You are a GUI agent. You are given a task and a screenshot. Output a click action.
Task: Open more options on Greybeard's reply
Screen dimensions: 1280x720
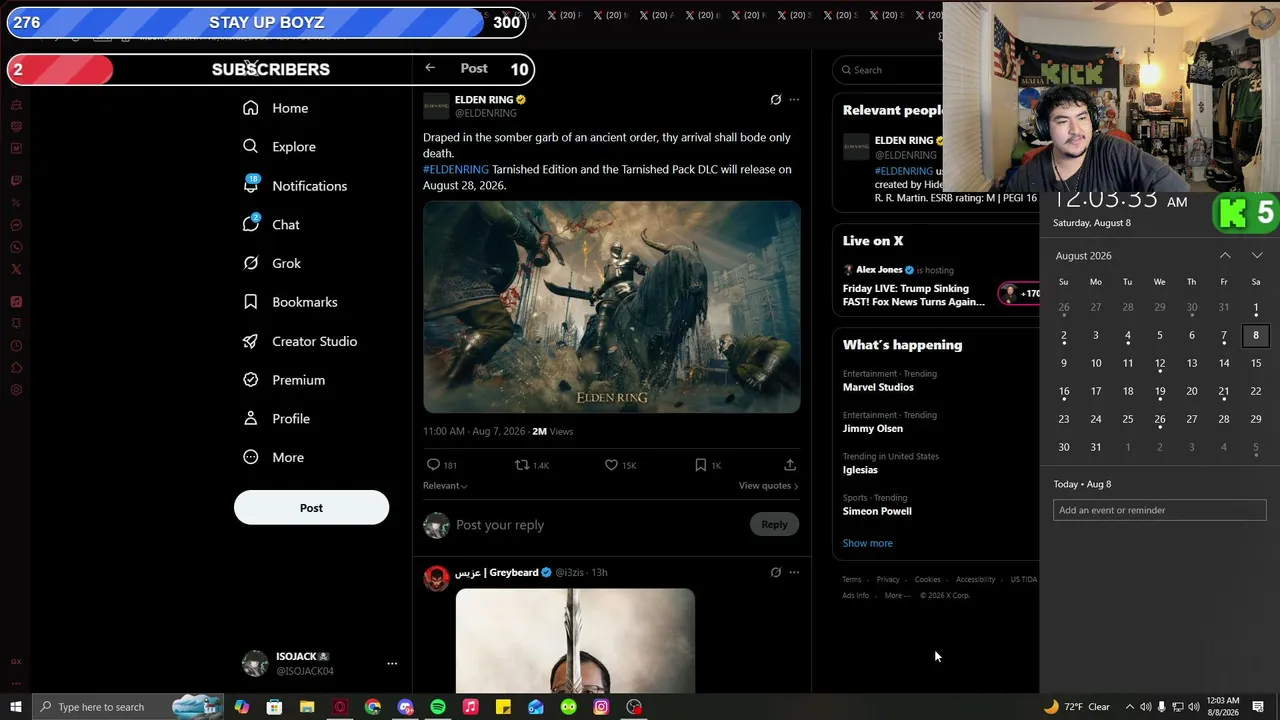pos(794,573)
